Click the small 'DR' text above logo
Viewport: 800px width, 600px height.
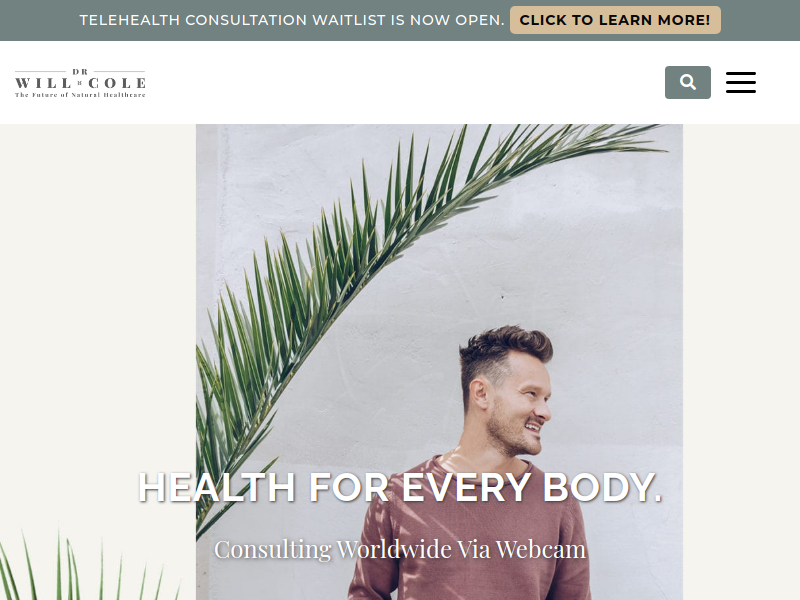tap(80, 71)
